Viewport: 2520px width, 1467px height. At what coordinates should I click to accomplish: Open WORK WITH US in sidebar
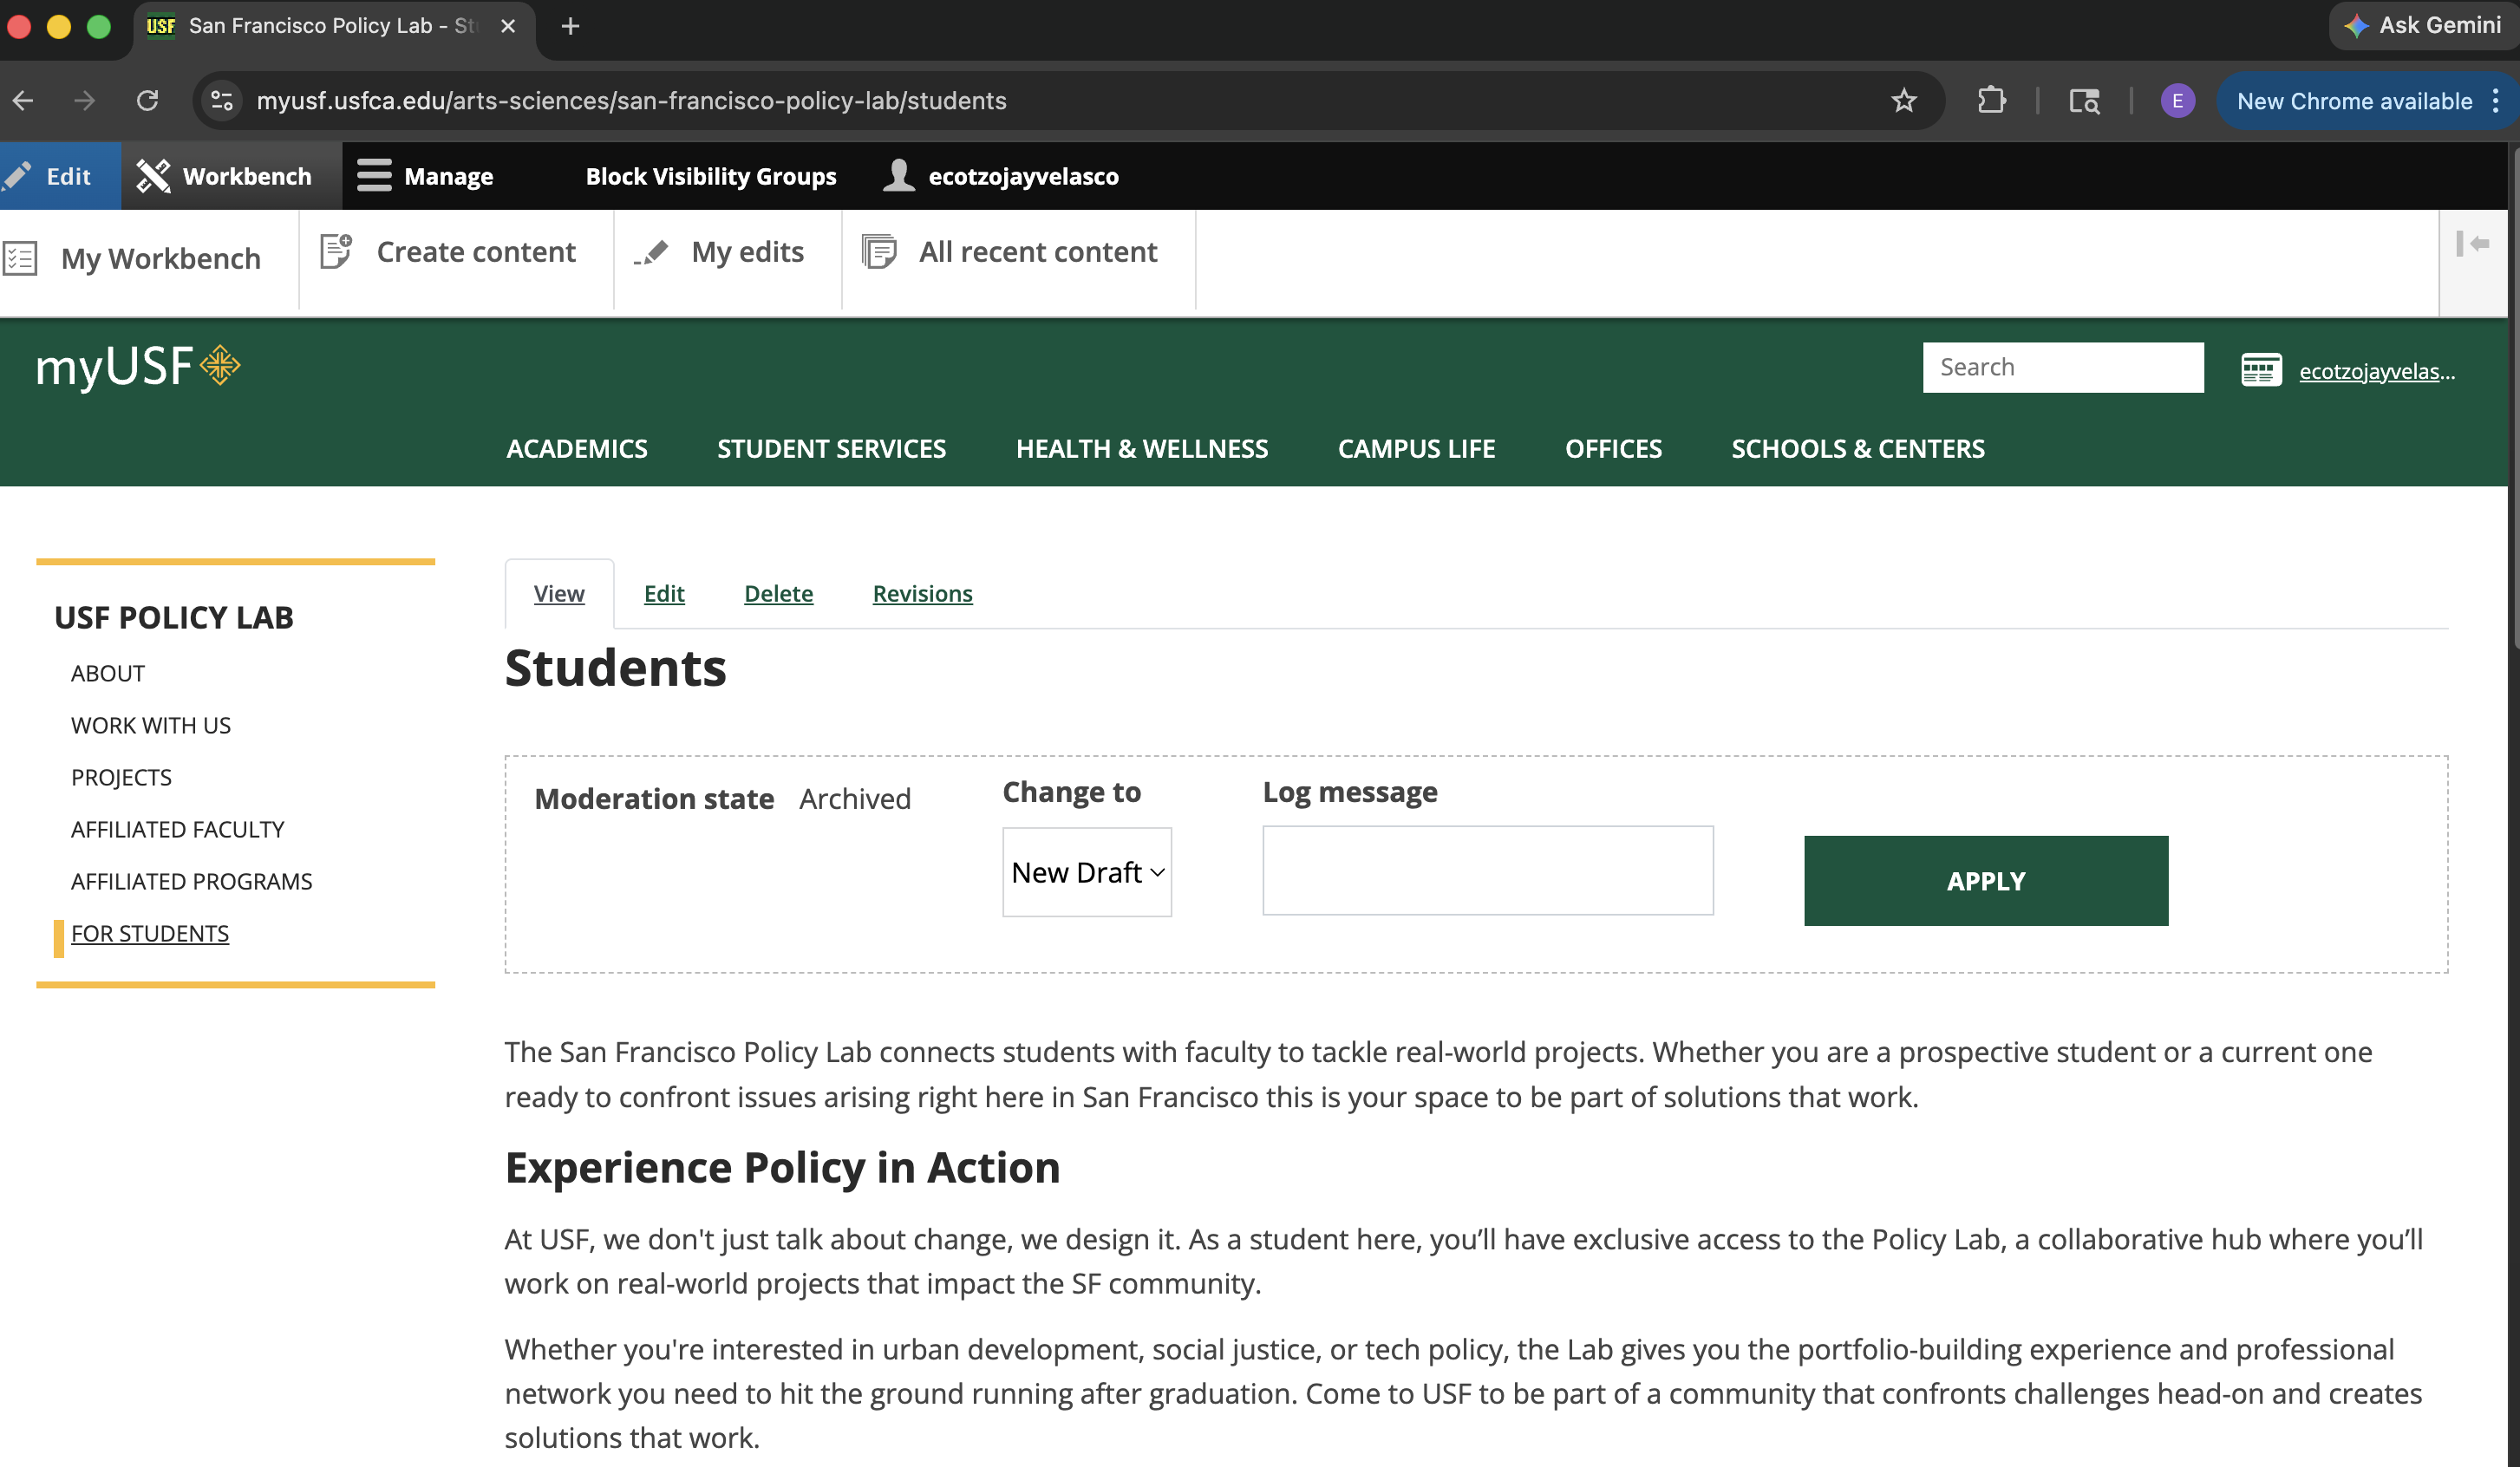[x=151, y=725]
